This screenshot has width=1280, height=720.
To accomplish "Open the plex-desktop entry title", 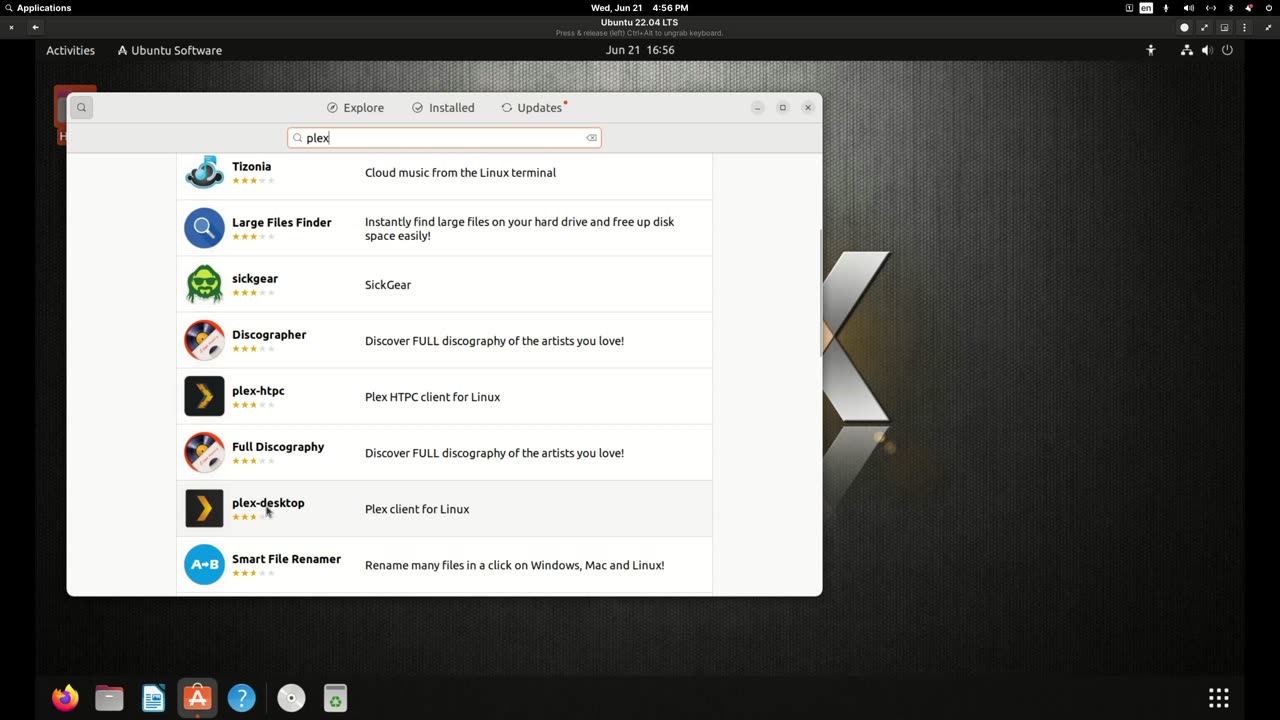I will (x=268, y=503).
